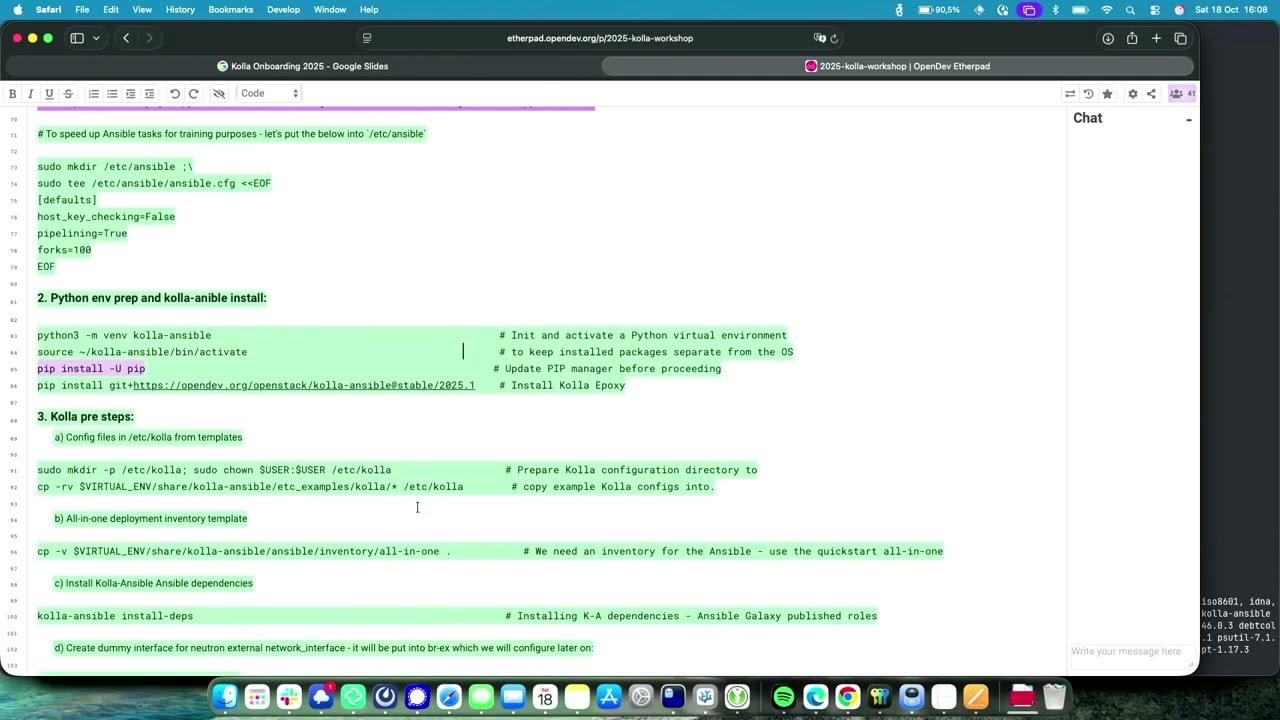Share and embed this pad
Viewport: 1280px width, 720px height.
(1151, 94)
